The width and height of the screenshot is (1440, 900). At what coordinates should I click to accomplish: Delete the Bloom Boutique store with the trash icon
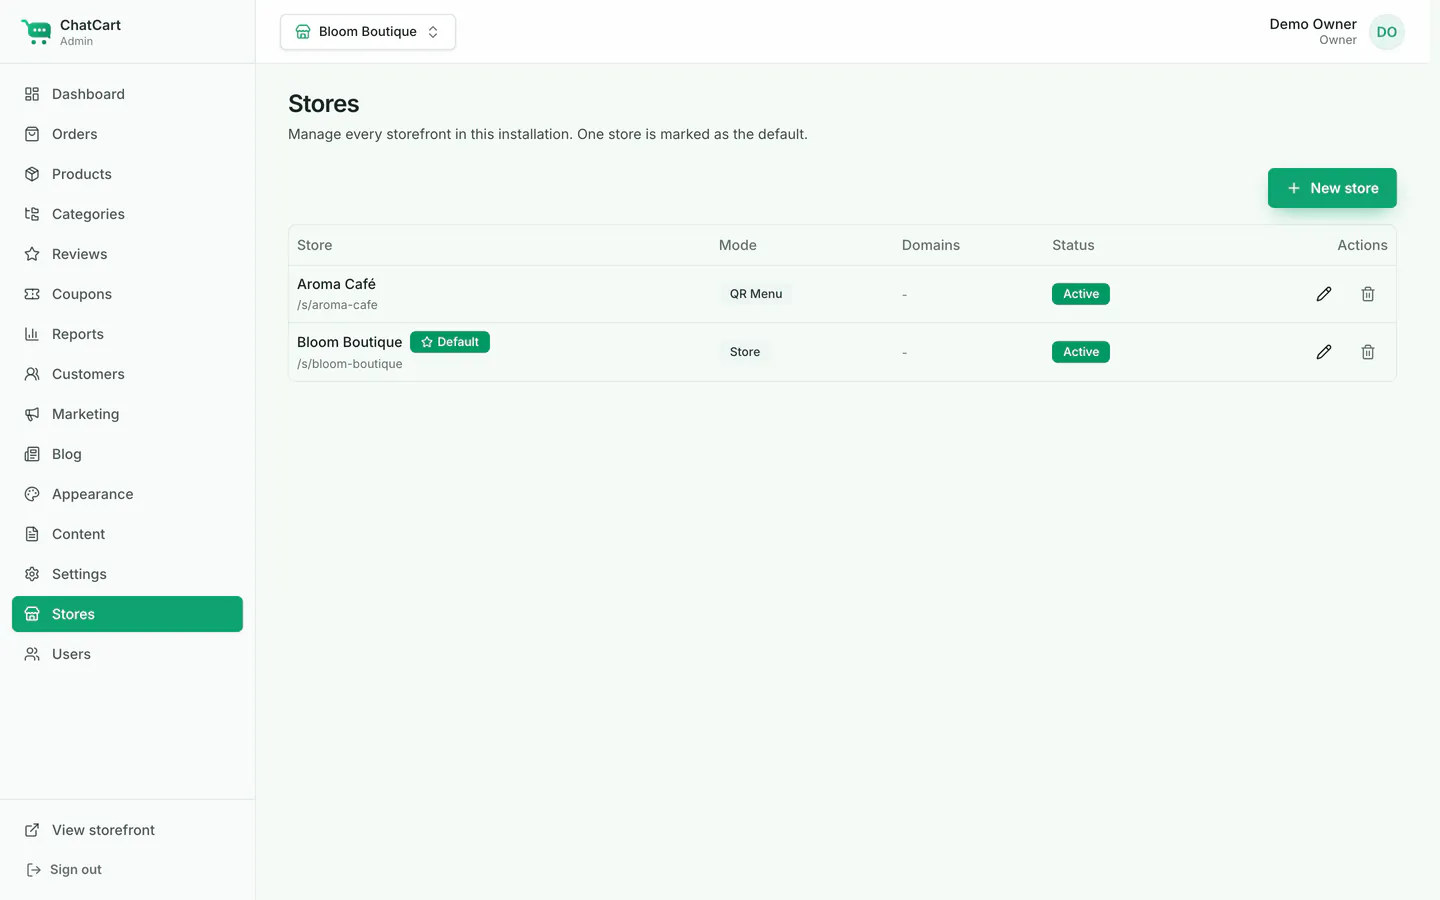pyautogui.click(x=1368, y=352)
